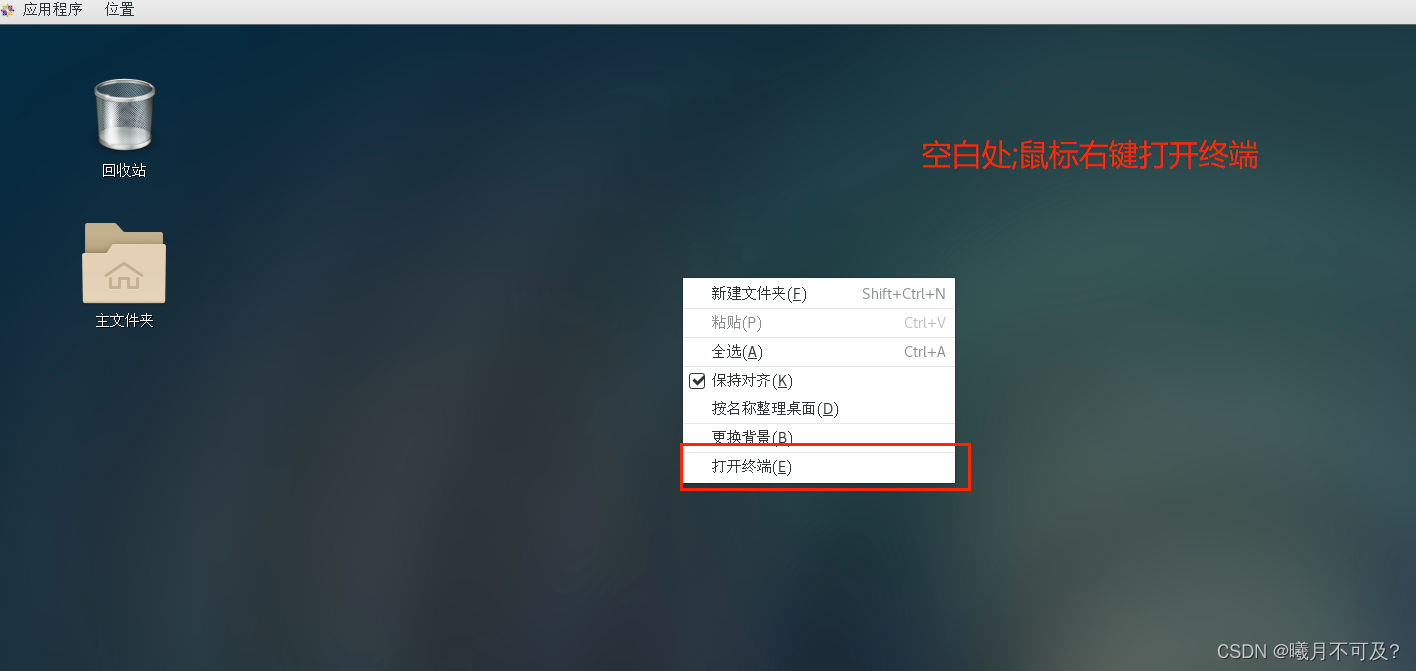Image resolution: width=1416 pixels, height=671 pixels.
Task: Choose 更换背景(B) to change wallpaper
Action: (x=818, y=438)
